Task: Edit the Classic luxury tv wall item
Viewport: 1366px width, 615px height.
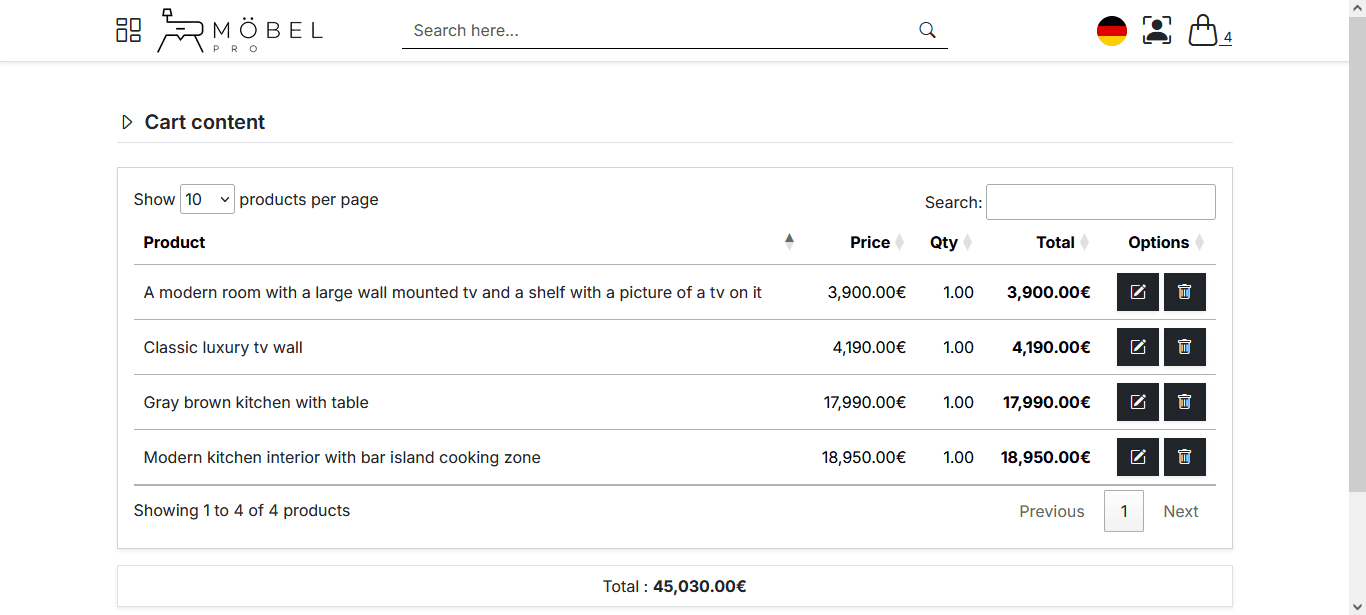Action: coord(1138,347)
